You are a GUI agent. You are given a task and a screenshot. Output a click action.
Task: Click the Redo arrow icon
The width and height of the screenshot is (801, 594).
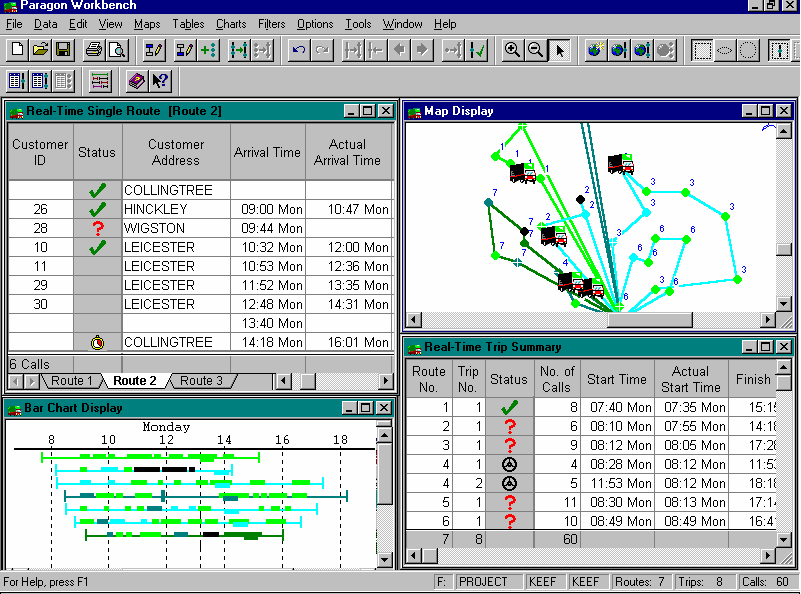(x=322, y=50)
